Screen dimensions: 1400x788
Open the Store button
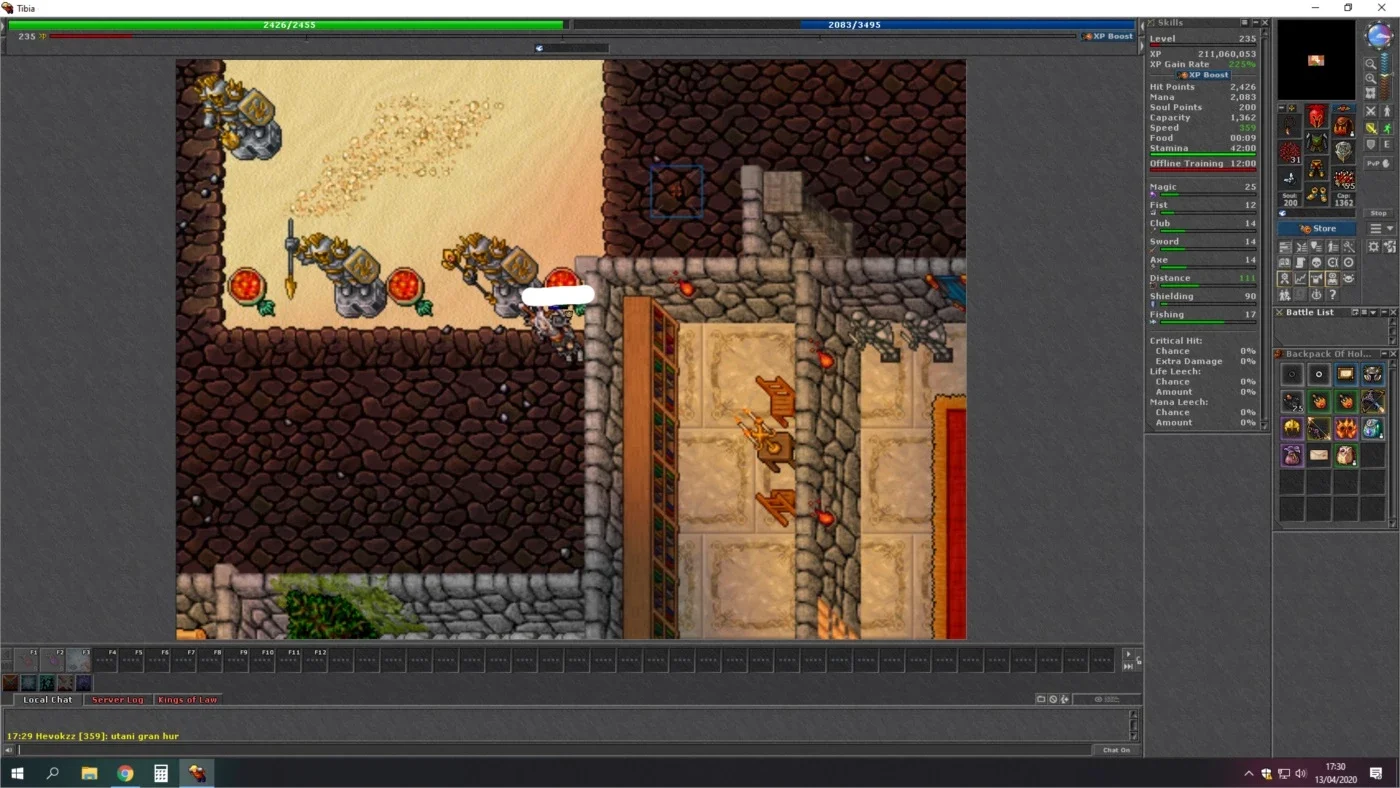1317,229
